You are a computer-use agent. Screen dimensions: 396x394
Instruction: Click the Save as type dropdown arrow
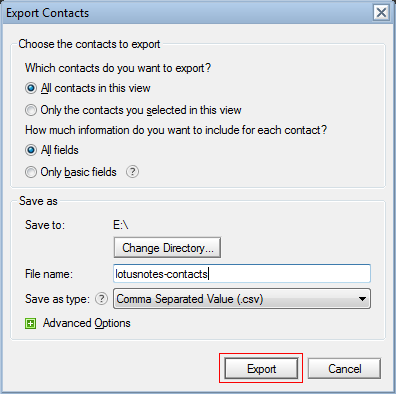pos(362,299)
